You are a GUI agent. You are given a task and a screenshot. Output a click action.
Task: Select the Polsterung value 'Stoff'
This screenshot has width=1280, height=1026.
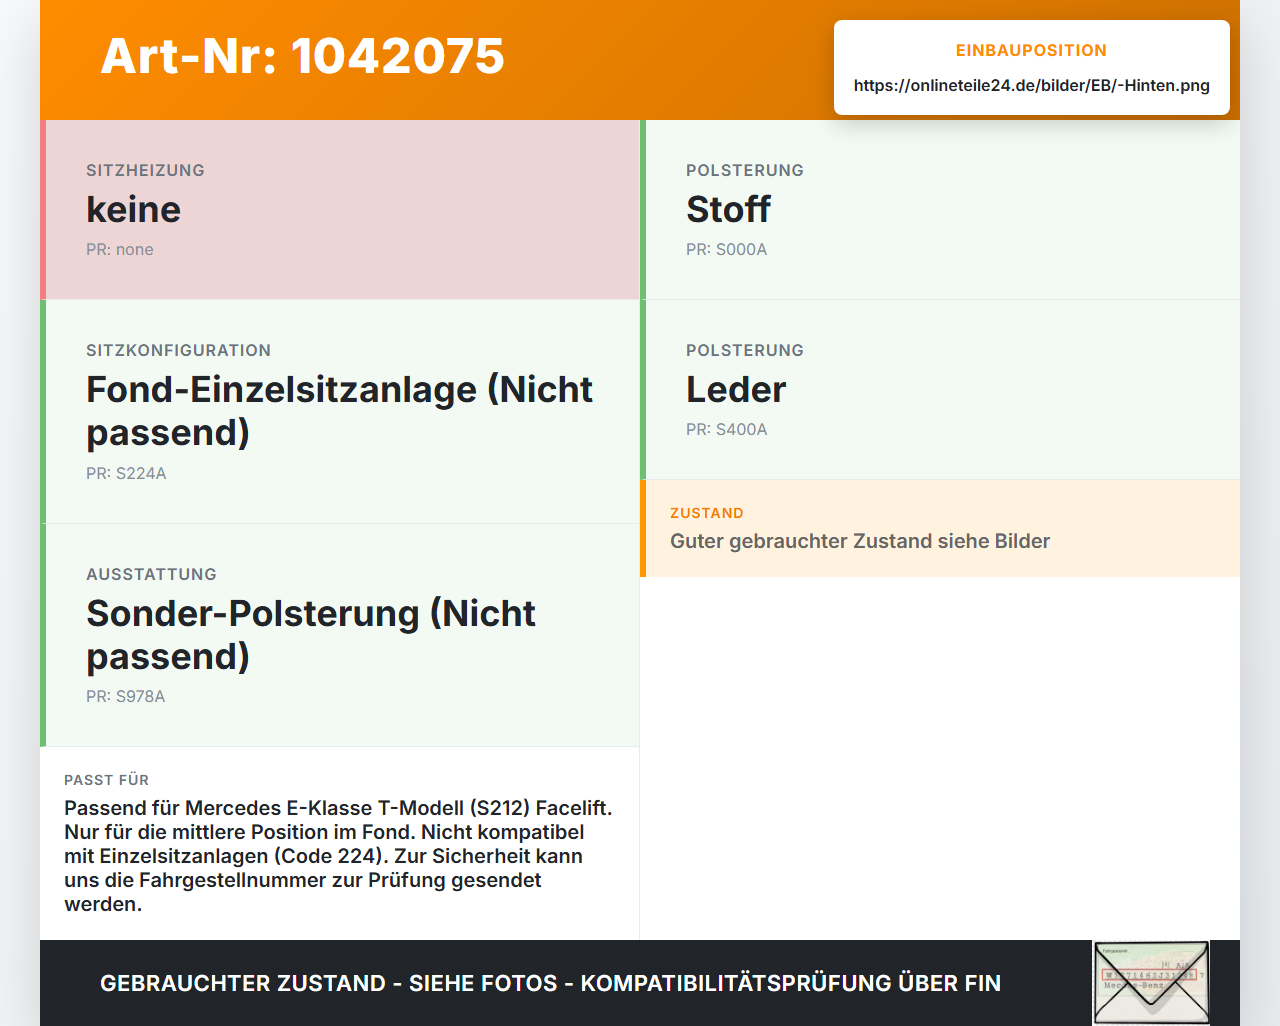coord(728,209)
